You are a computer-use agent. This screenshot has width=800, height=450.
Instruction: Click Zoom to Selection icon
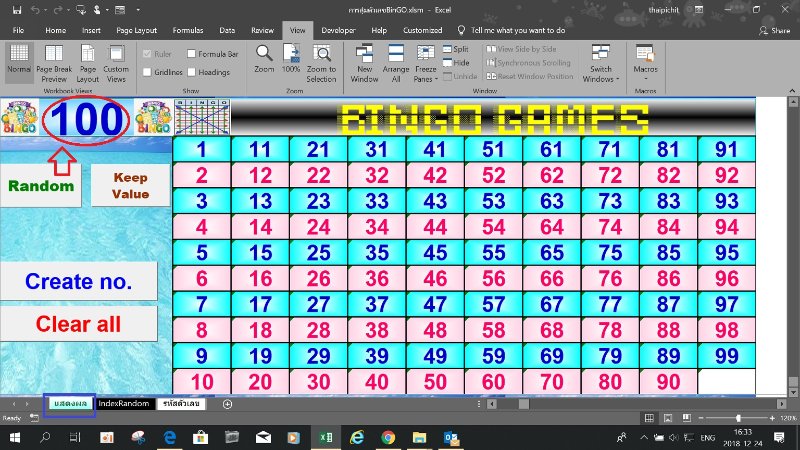point(322,55)
